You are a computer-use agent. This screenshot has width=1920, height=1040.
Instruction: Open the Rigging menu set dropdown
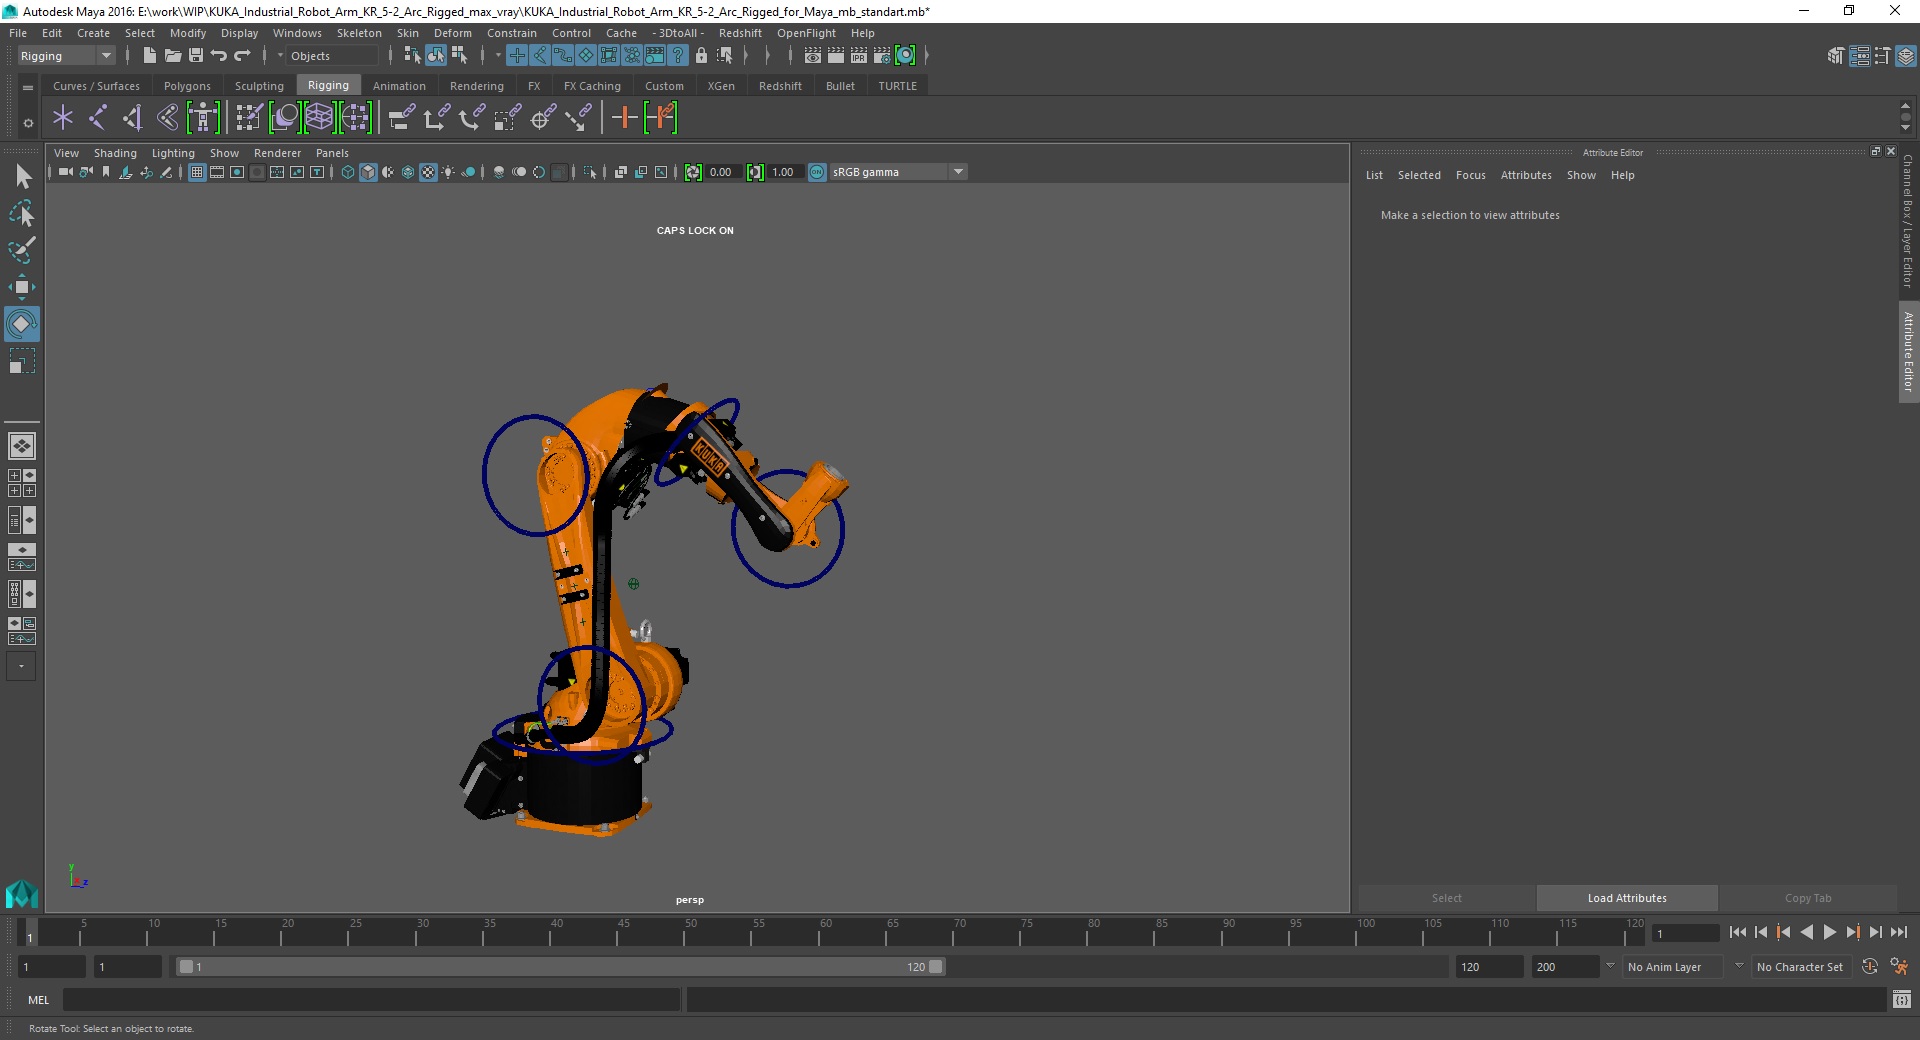point(66,56)
